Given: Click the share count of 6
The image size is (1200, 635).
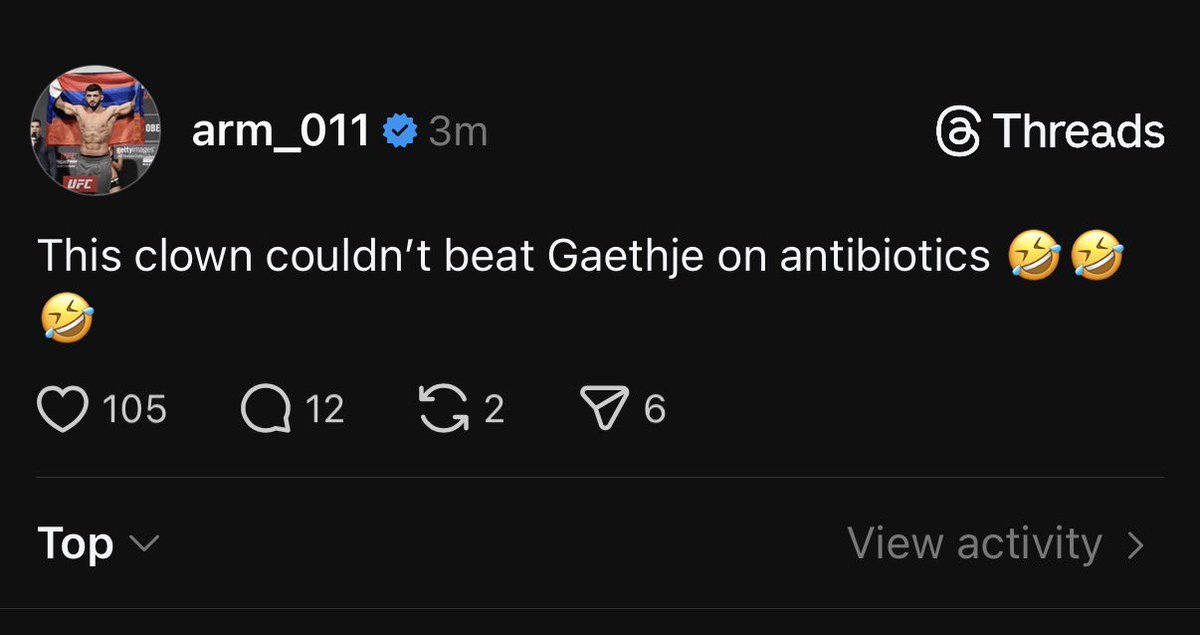Looking at the screenshot, I should click(x=654, y=410).
